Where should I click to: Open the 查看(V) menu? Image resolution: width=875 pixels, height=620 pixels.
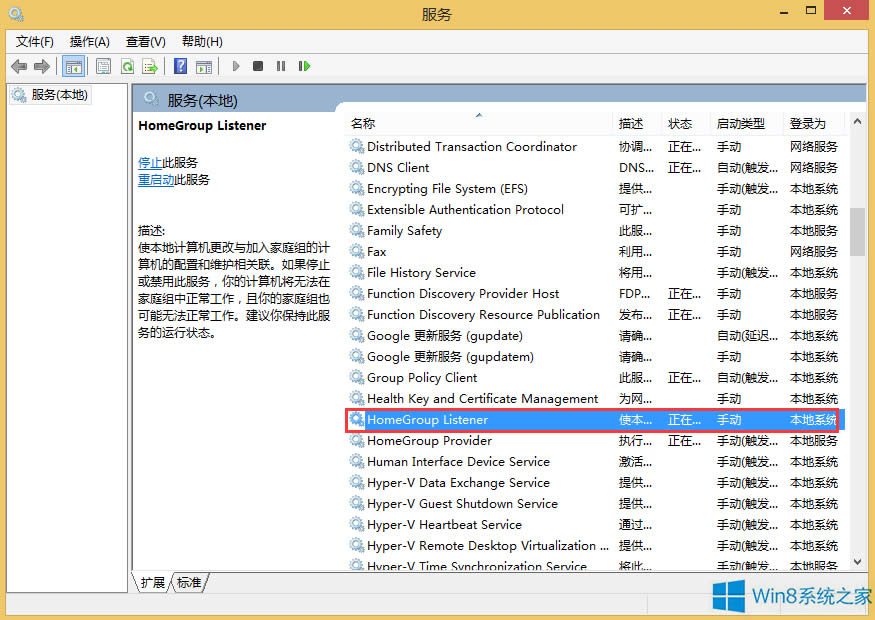pos(144,41)
